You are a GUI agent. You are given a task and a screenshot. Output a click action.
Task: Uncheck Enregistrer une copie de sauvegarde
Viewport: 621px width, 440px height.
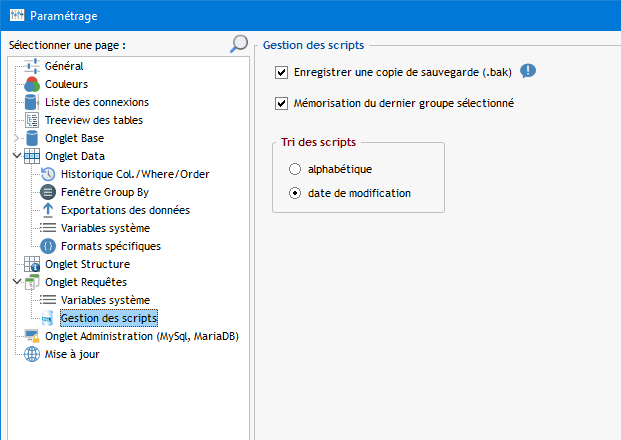(x=281, y=72)
